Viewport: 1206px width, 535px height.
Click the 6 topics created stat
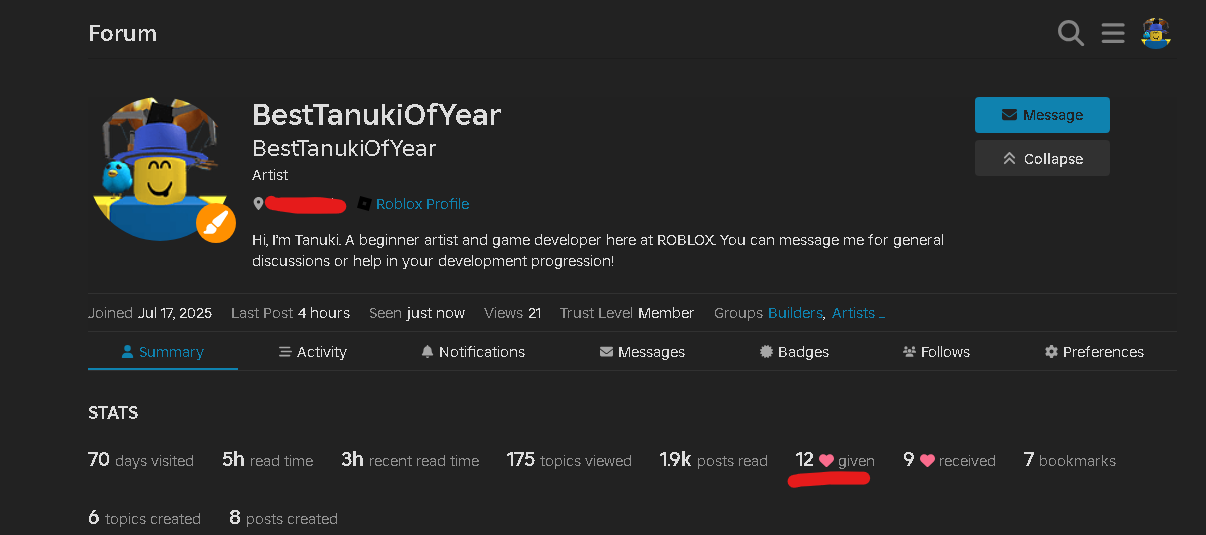point(144,518)
